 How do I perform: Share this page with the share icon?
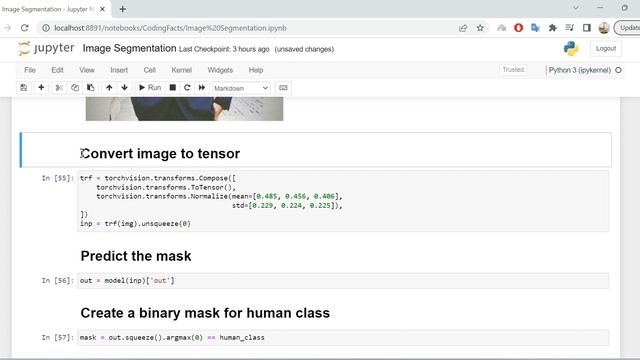coord(463,28)
